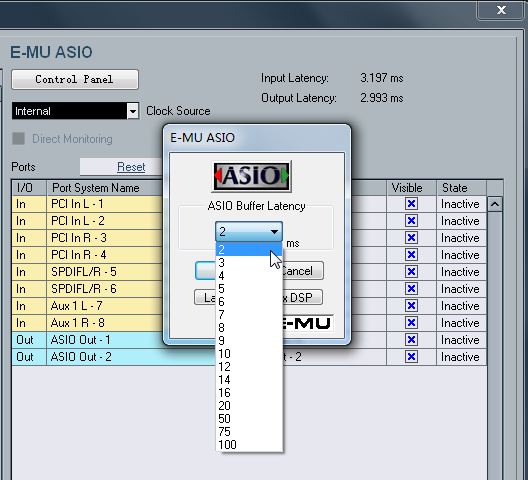Toggle Visible checkbox for PCI In R - 4

[x=411, y=255]
